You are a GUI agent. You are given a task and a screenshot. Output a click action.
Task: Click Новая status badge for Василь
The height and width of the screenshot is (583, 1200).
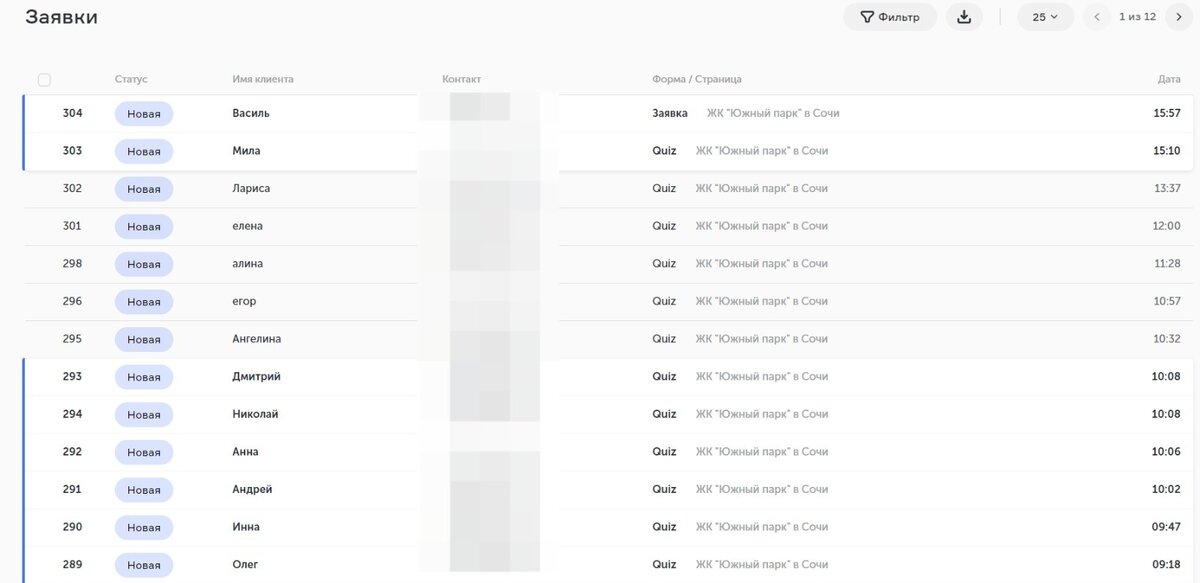(144, 114)
